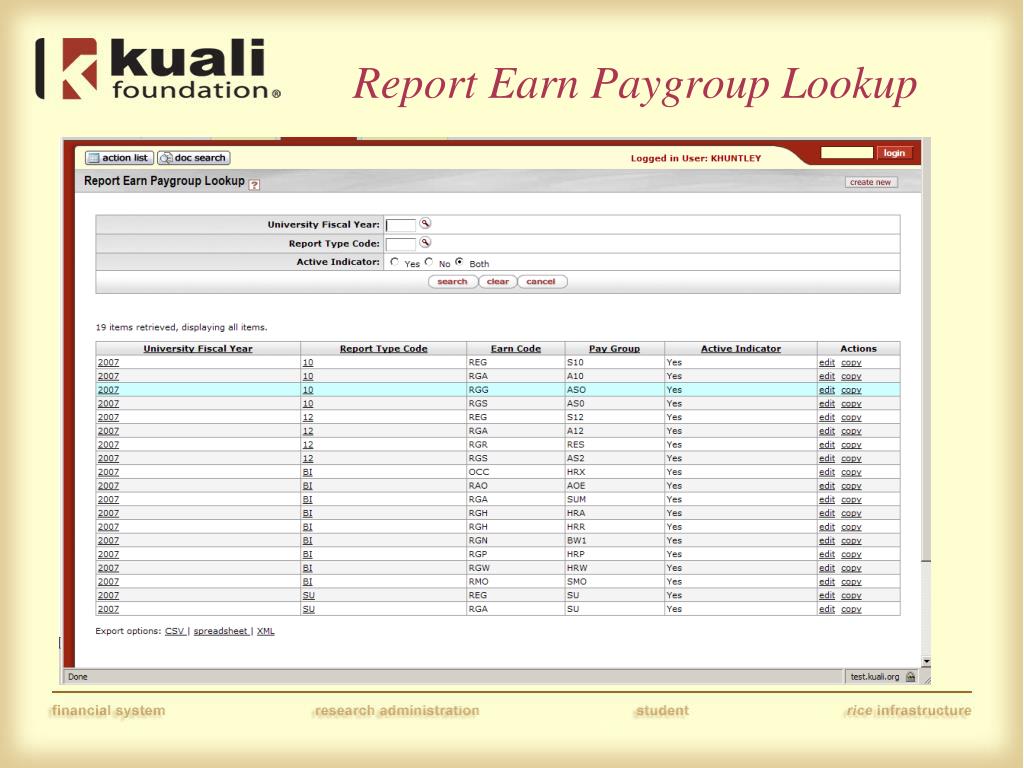This screenshot has height=768, width=1024.
Task: Click the University Fiscal Year input field
Action: (x=400, y=225)
